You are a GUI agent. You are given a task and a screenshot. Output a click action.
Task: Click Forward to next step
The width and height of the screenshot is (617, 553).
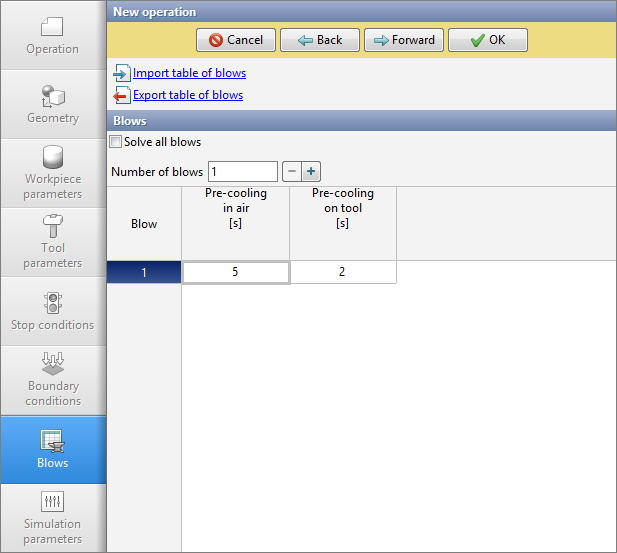pyautogui.click(x=403, y=40)
